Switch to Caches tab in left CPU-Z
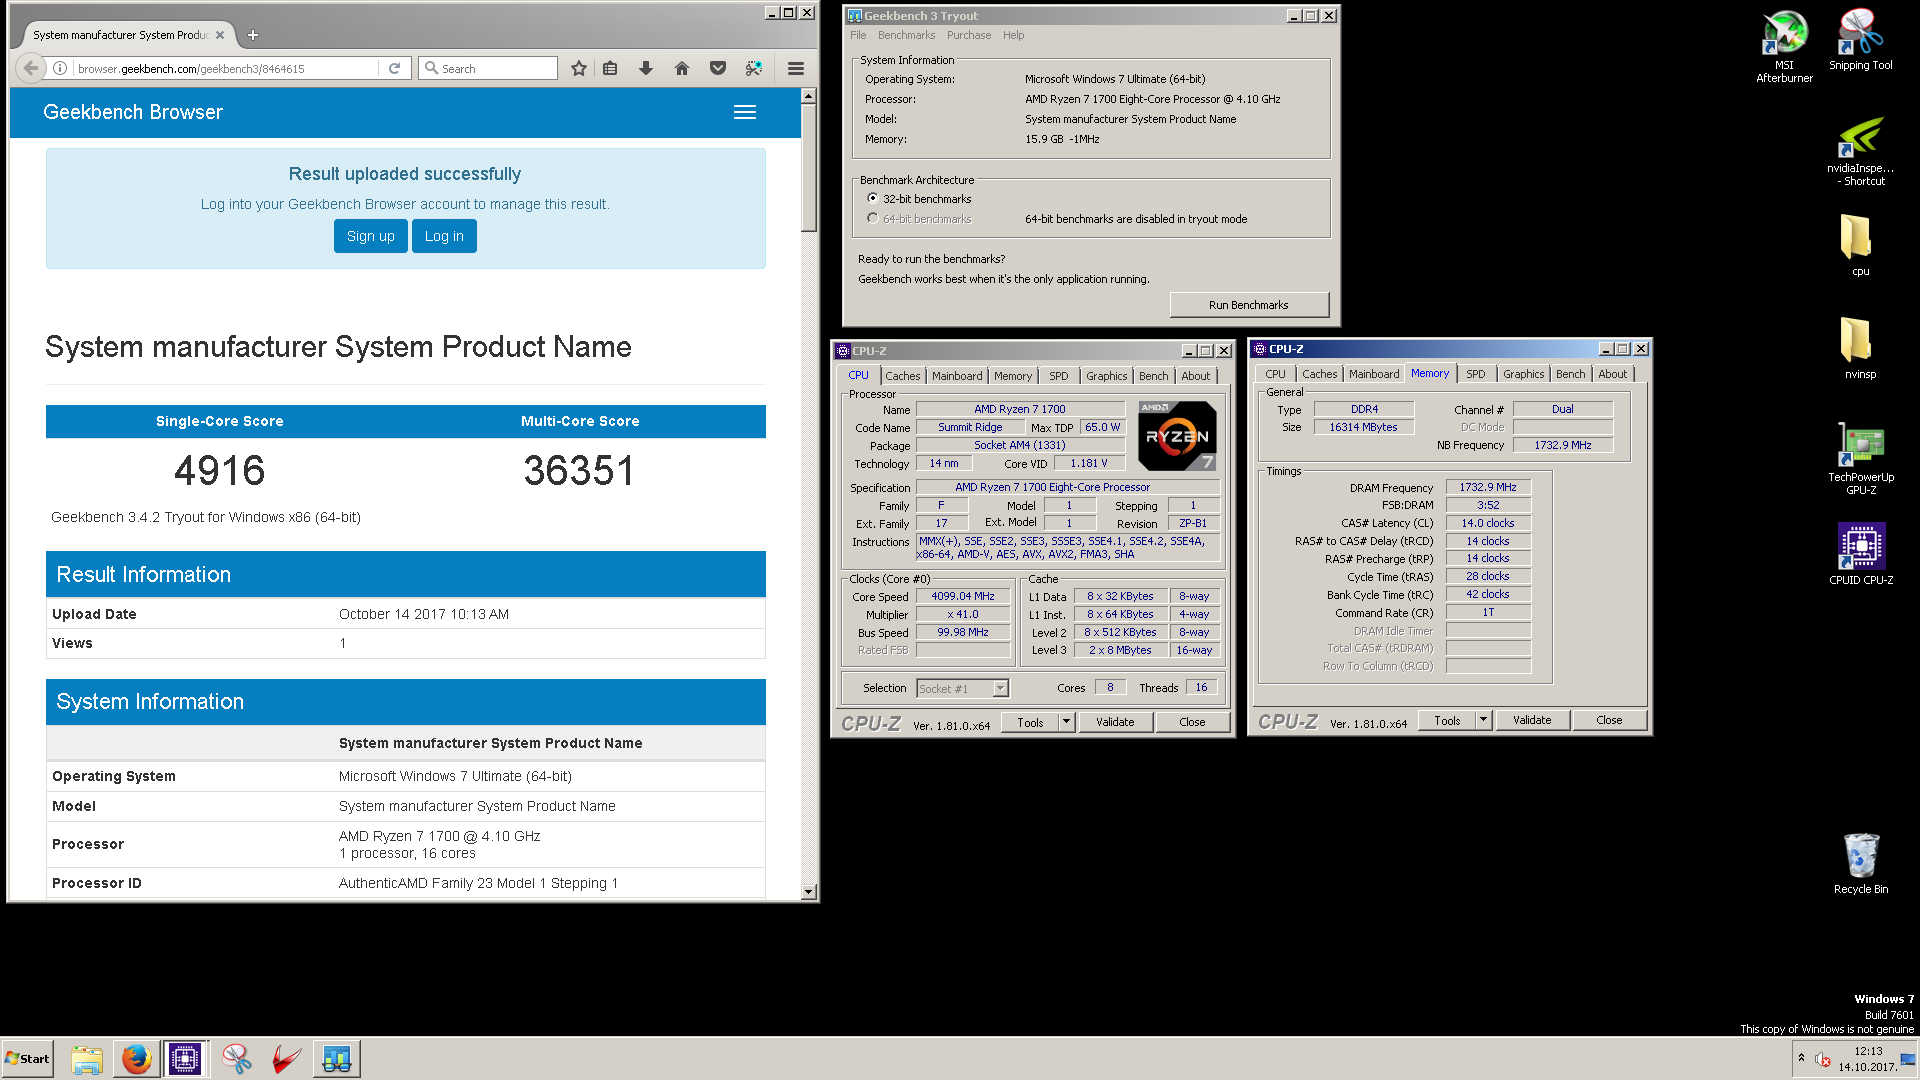 (x=902, y=376)
